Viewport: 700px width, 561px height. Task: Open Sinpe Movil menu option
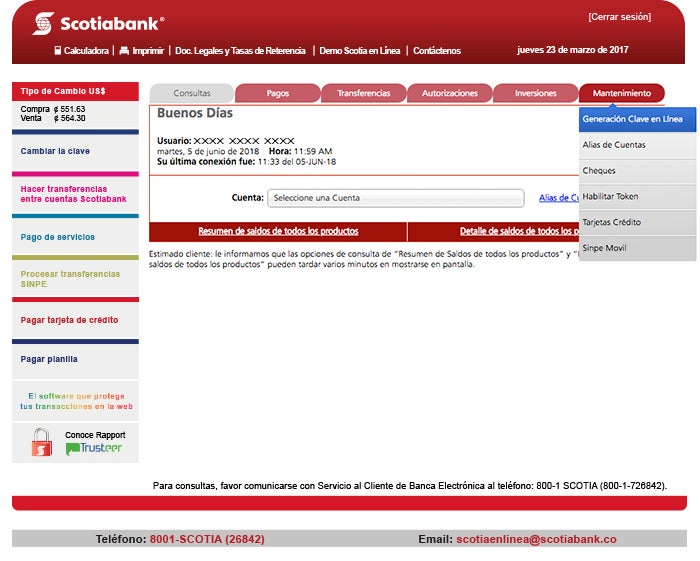(x=604, y=248)
